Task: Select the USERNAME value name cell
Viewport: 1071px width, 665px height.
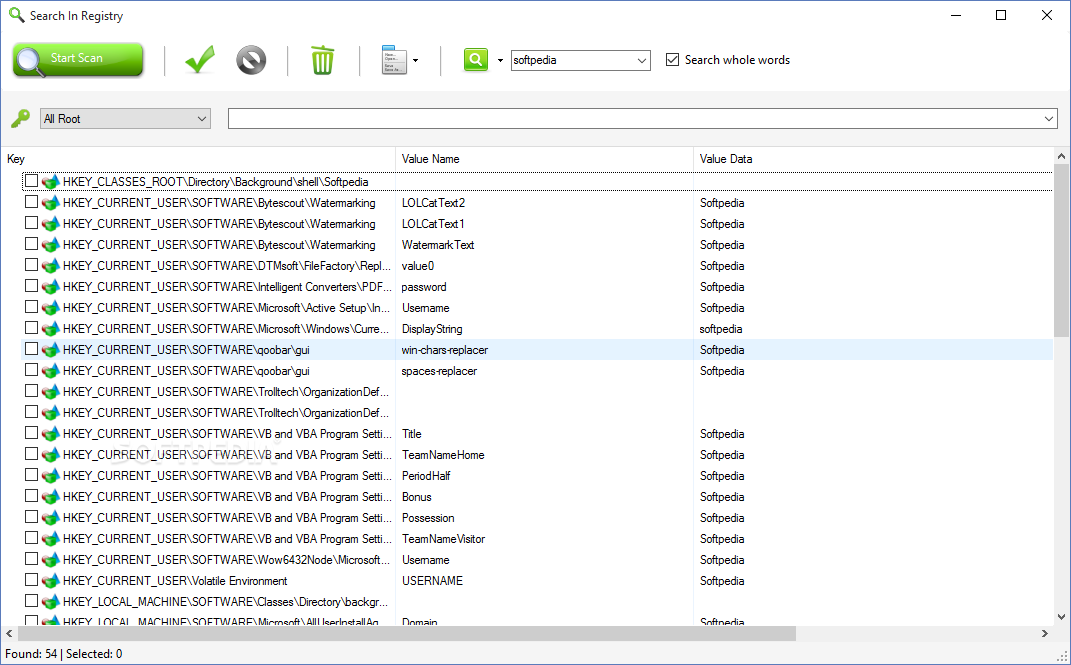Action: (432, 581)
